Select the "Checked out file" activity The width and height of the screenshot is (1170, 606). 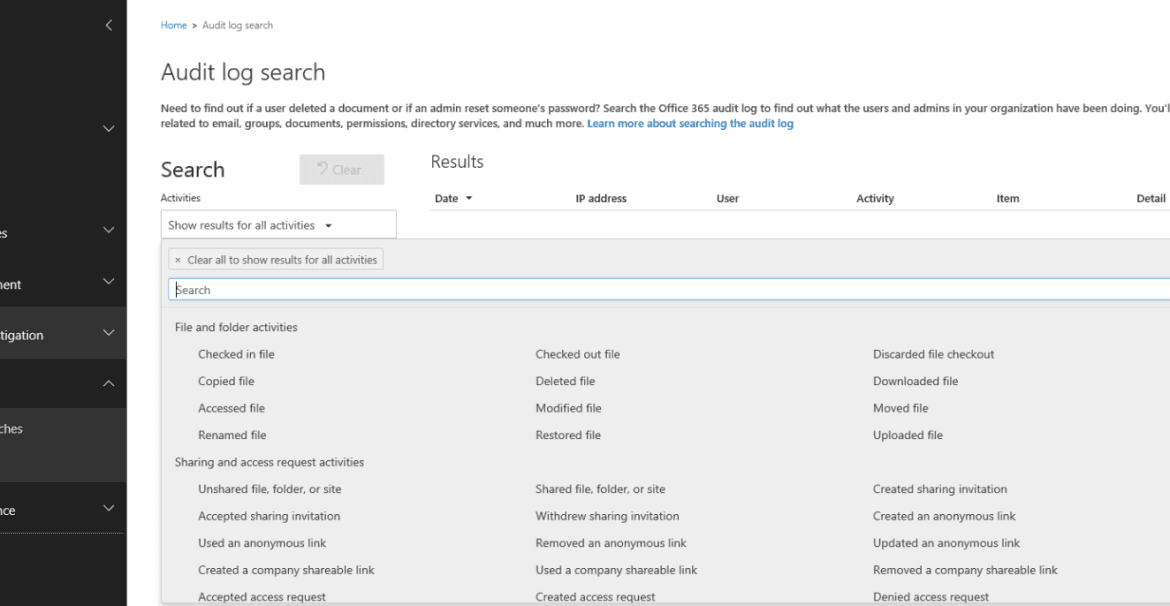[578, 354]
